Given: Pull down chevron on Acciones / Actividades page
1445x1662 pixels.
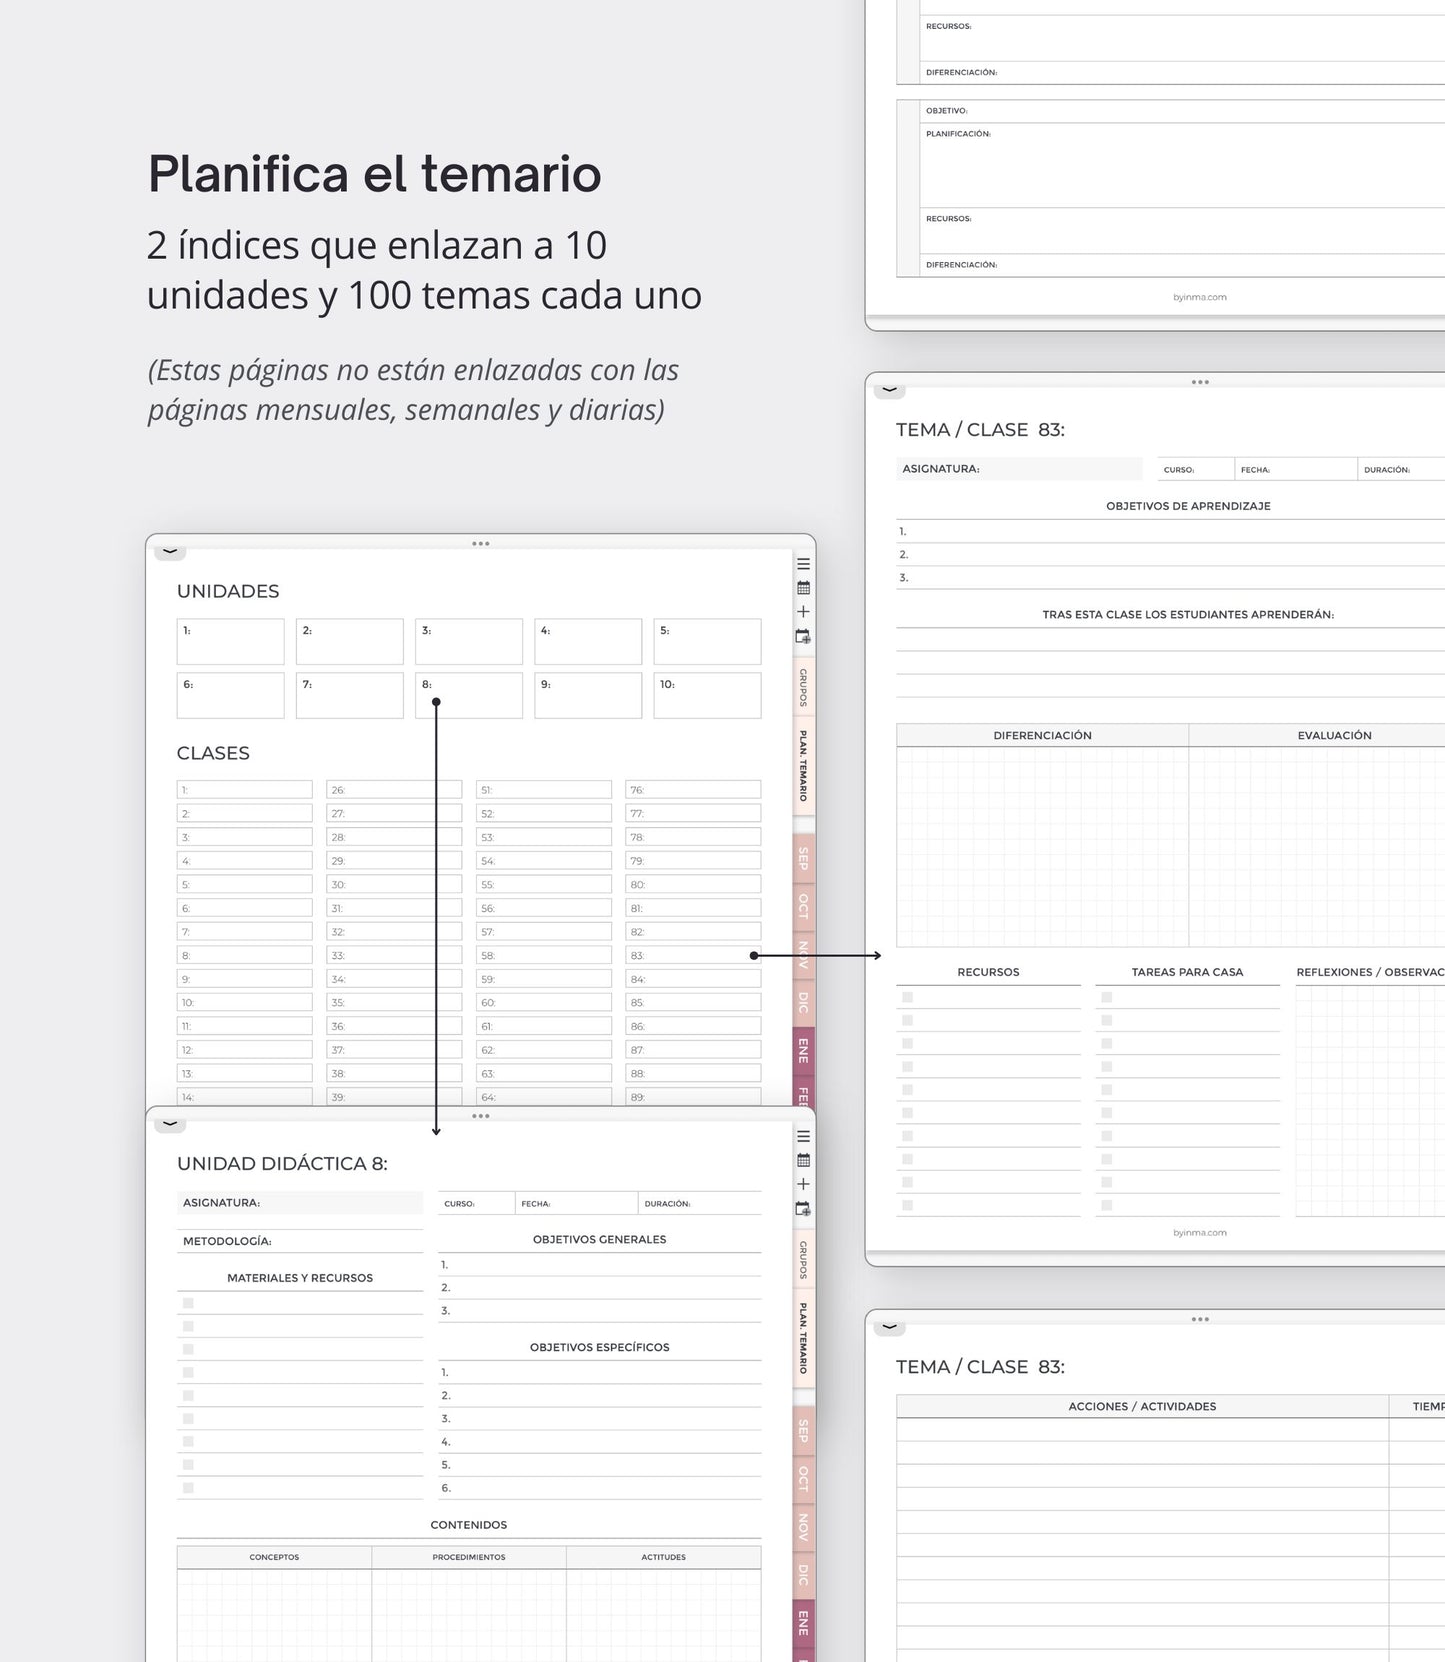Looking at the screenshot, I should click(x=889, y=1327).
